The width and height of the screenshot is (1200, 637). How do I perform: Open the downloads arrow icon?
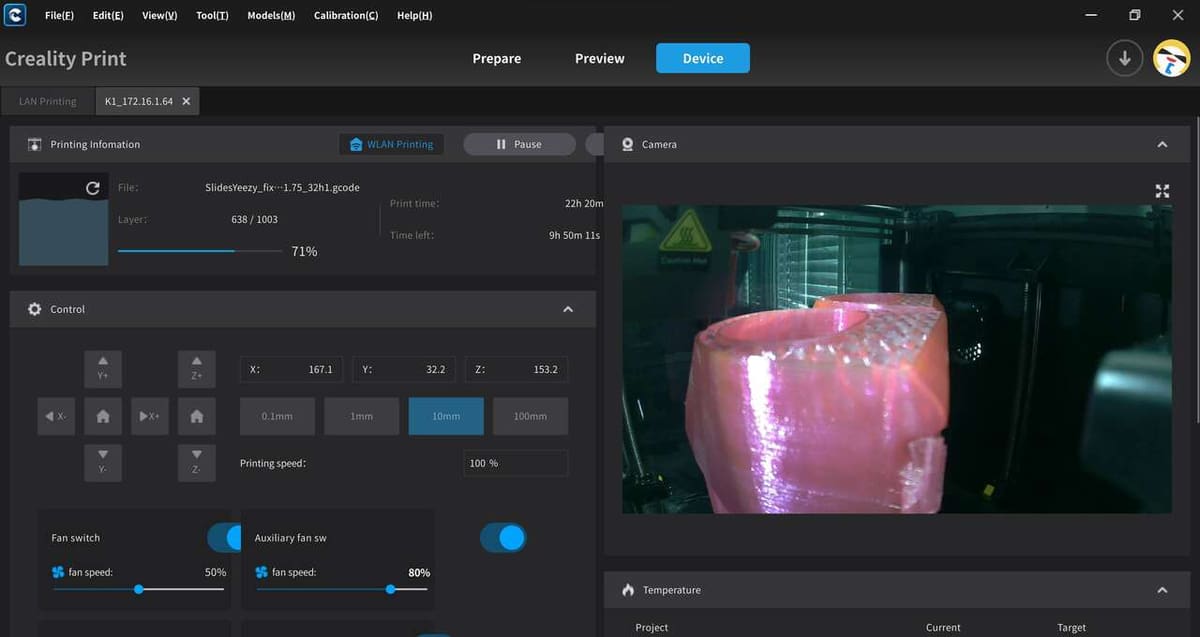1124,58
